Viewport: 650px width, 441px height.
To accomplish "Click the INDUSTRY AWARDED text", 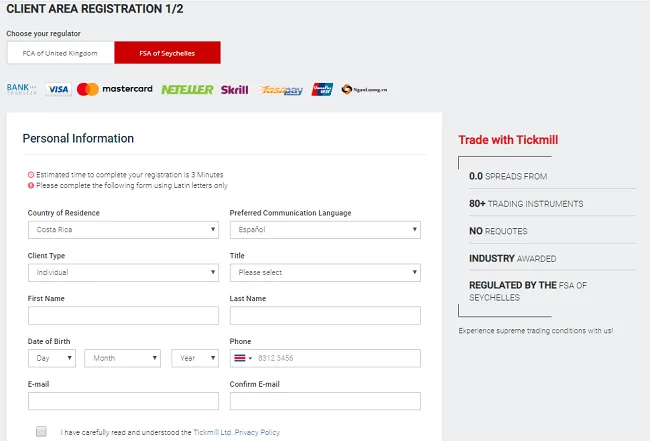I will (x=512, y=258).
